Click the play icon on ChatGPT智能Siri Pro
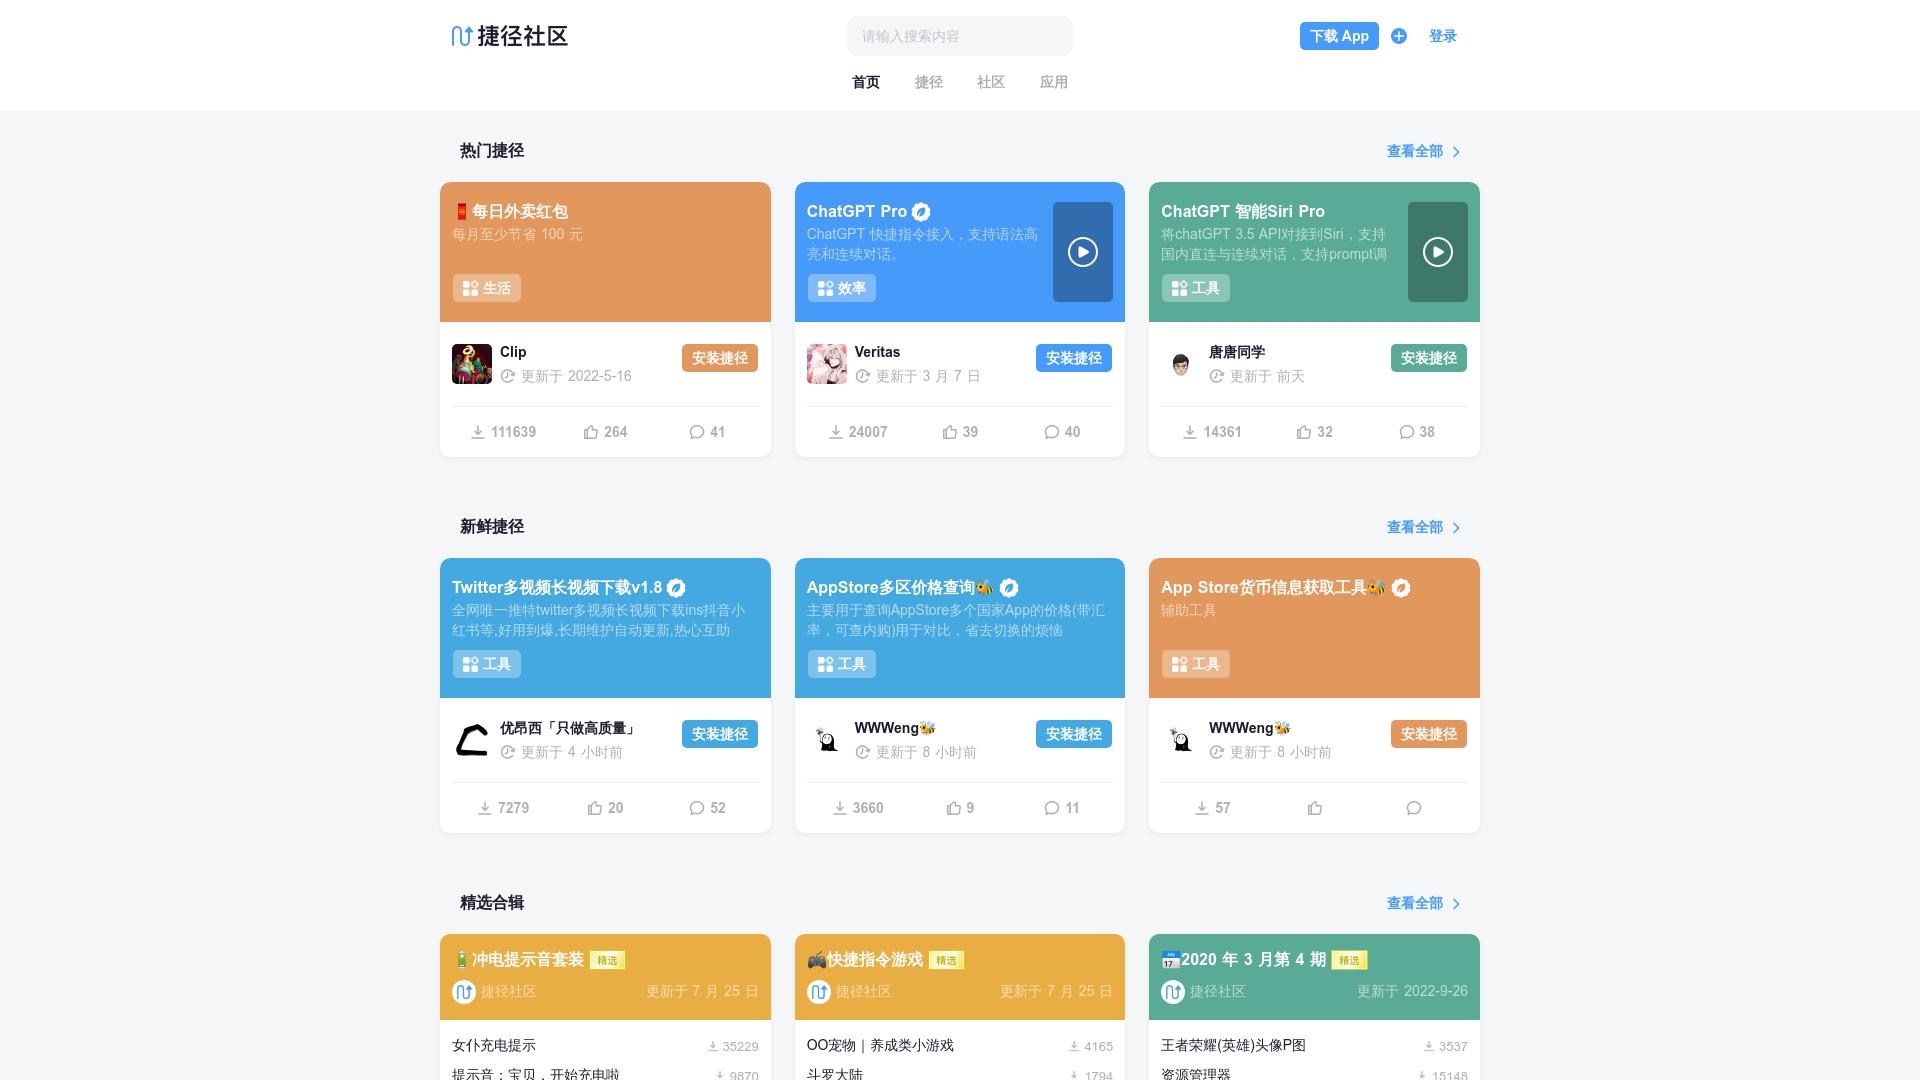This screenshot has height=1080, width=1920. click(x=1439, y=251)
